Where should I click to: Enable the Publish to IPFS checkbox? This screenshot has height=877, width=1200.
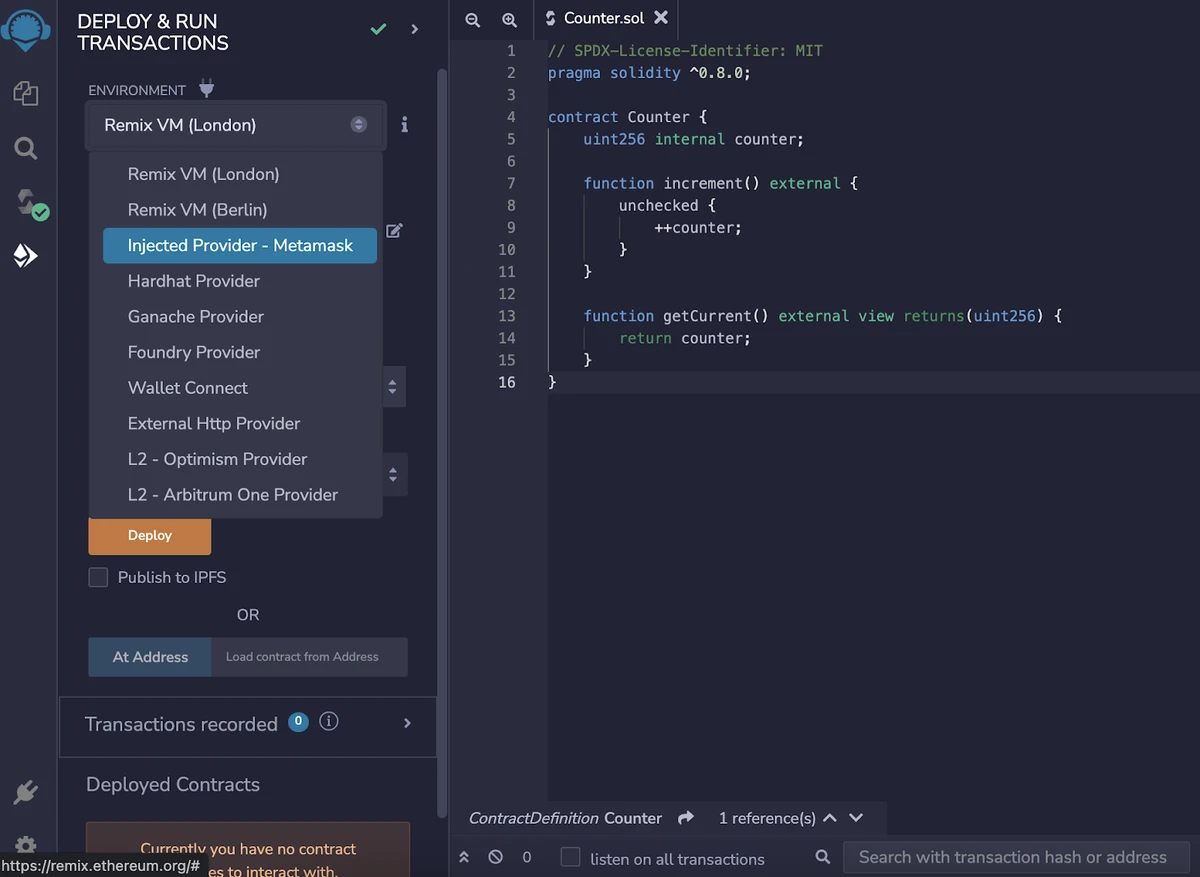pyautogui.click(x=98, y=577)
